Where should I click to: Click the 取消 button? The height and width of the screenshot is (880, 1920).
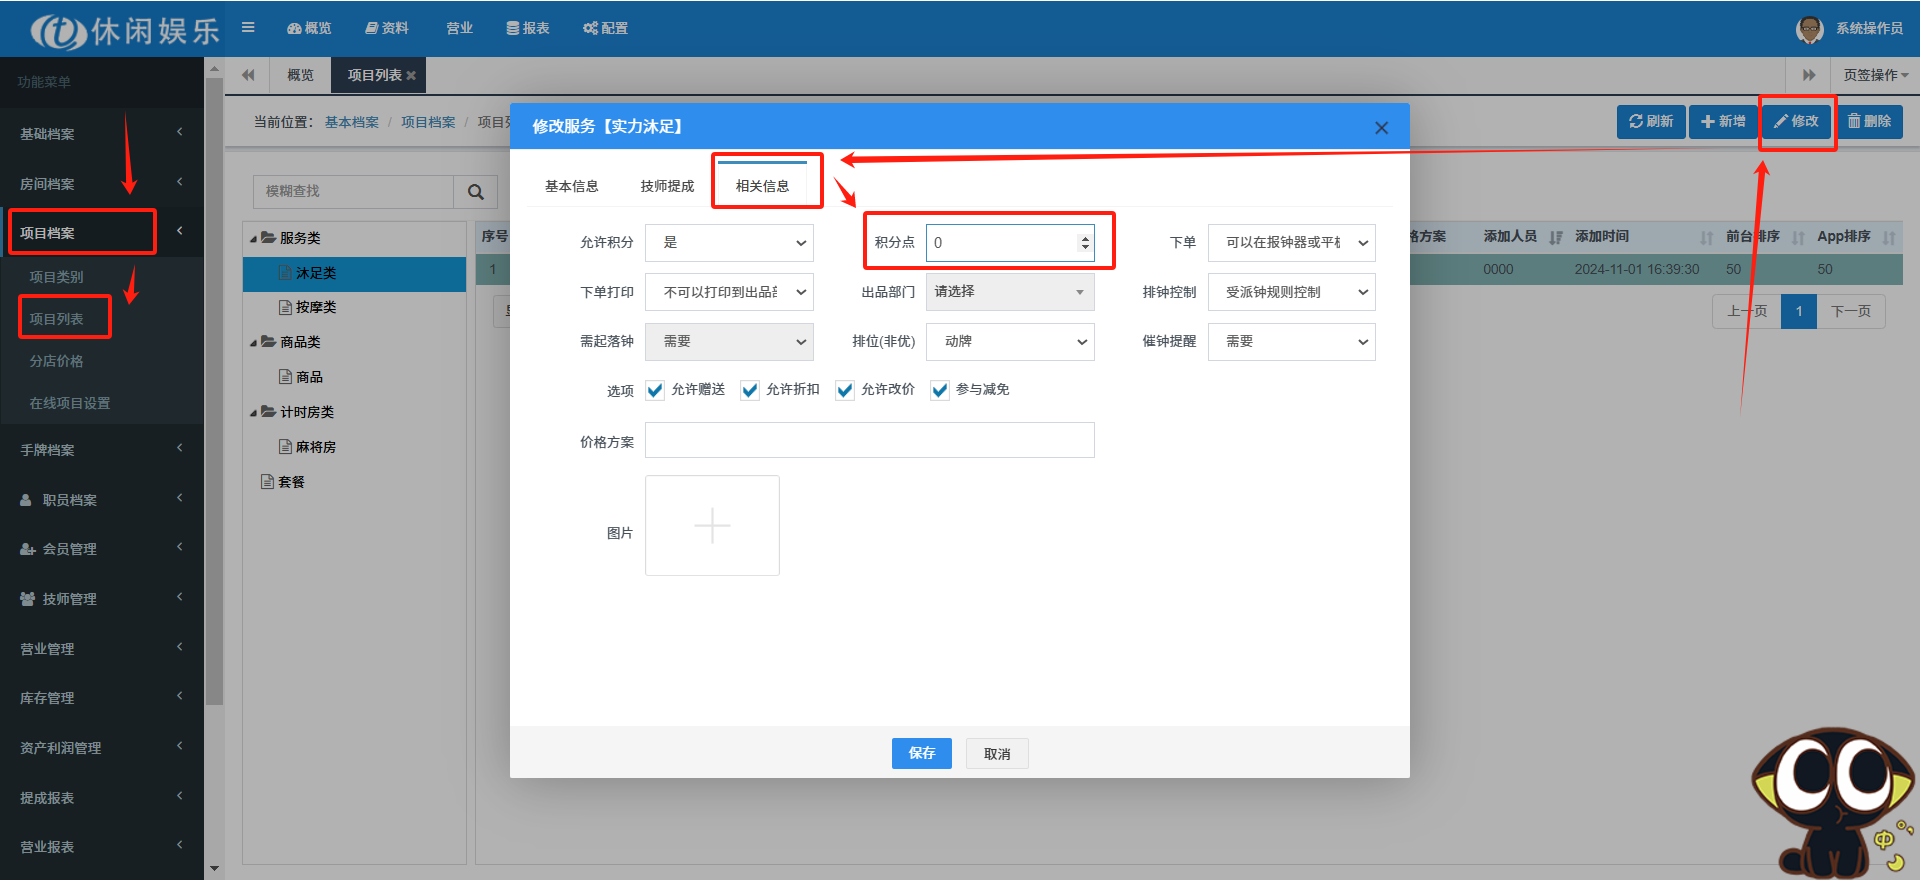pyautogui.click(x=996, y=754)
